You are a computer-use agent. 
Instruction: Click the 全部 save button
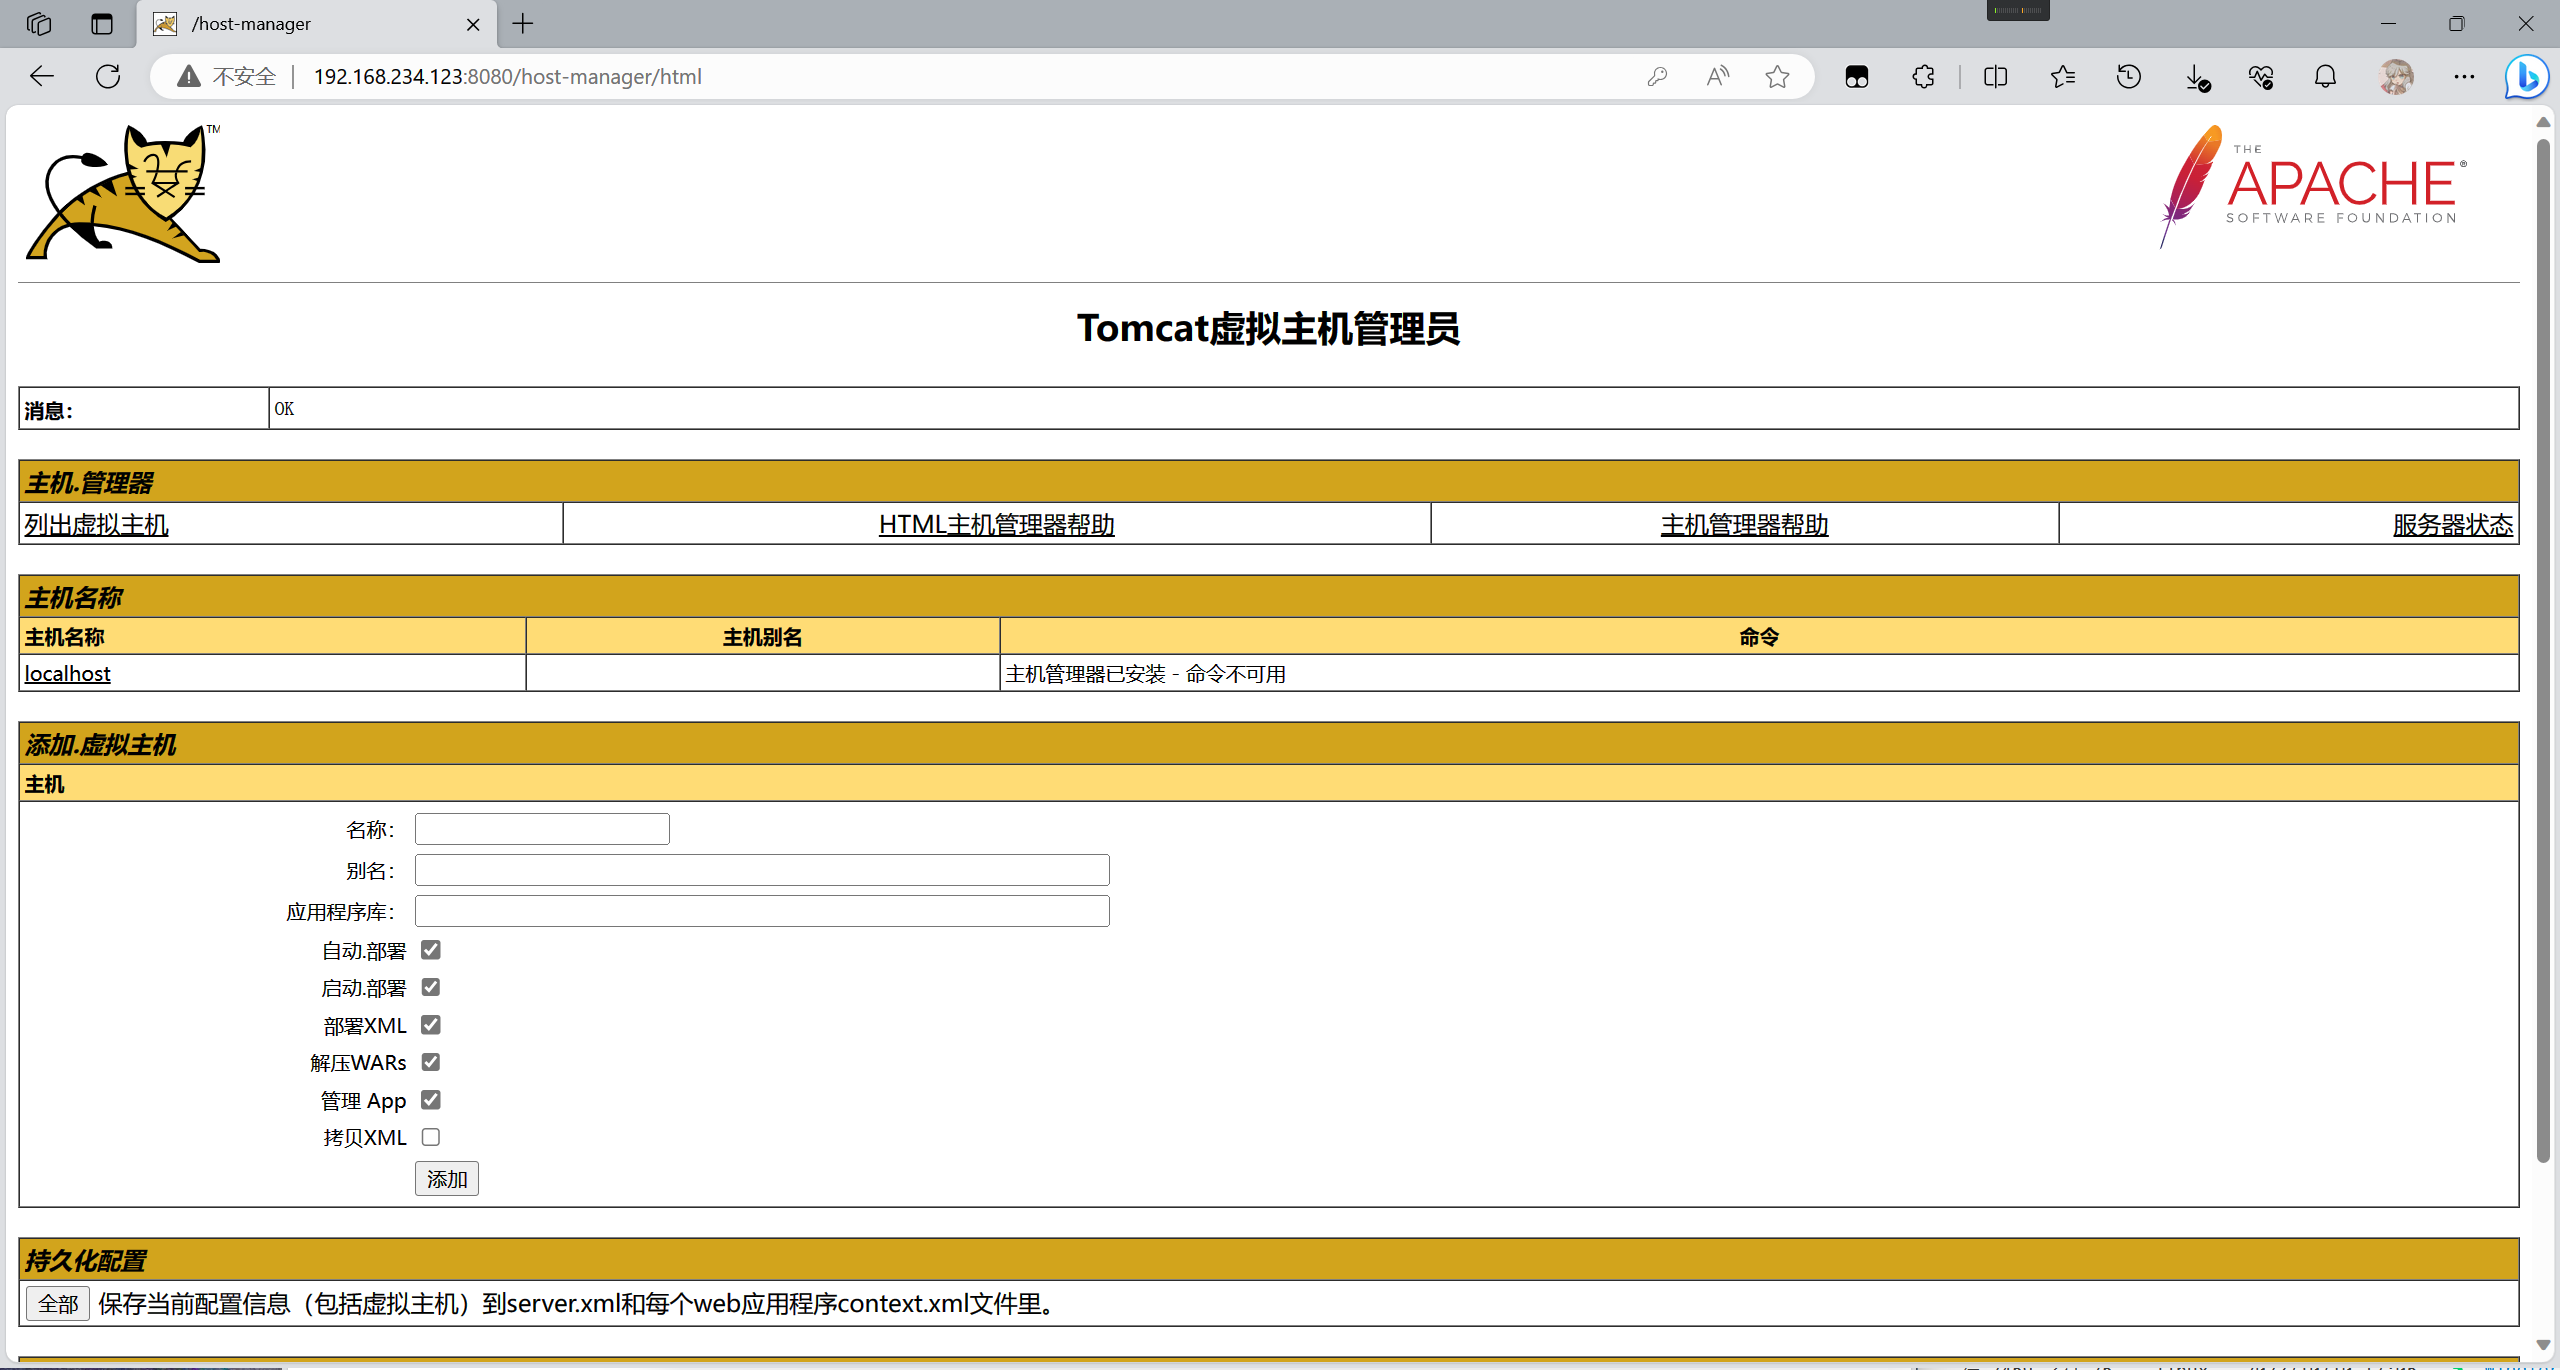tap(58, 1304)
